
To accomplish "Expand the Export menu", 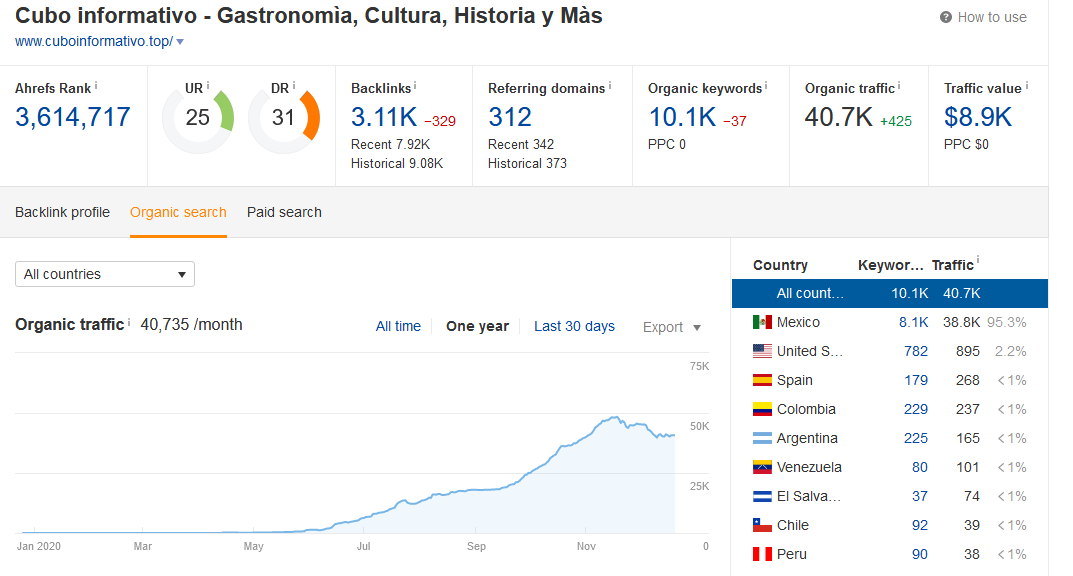I will [x=671, y=327].
